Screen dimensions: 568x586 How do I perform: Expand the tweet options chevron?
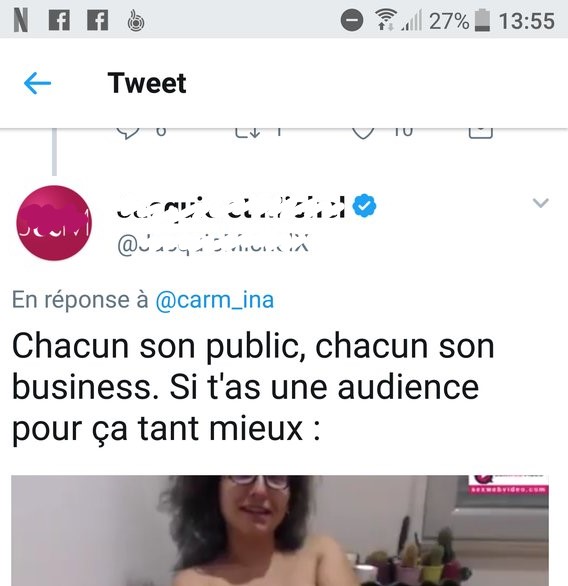(x=540, y=203)
